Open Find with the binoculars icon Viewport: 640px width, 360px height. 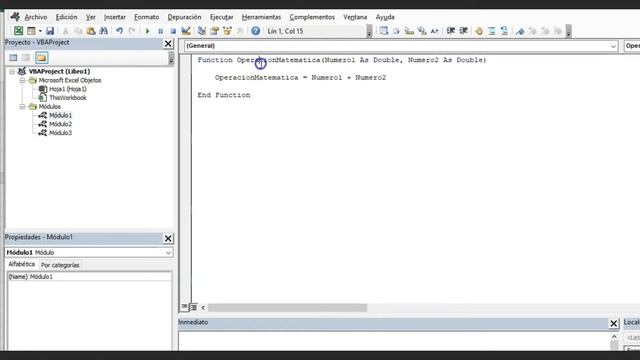(x=104, y=31)
